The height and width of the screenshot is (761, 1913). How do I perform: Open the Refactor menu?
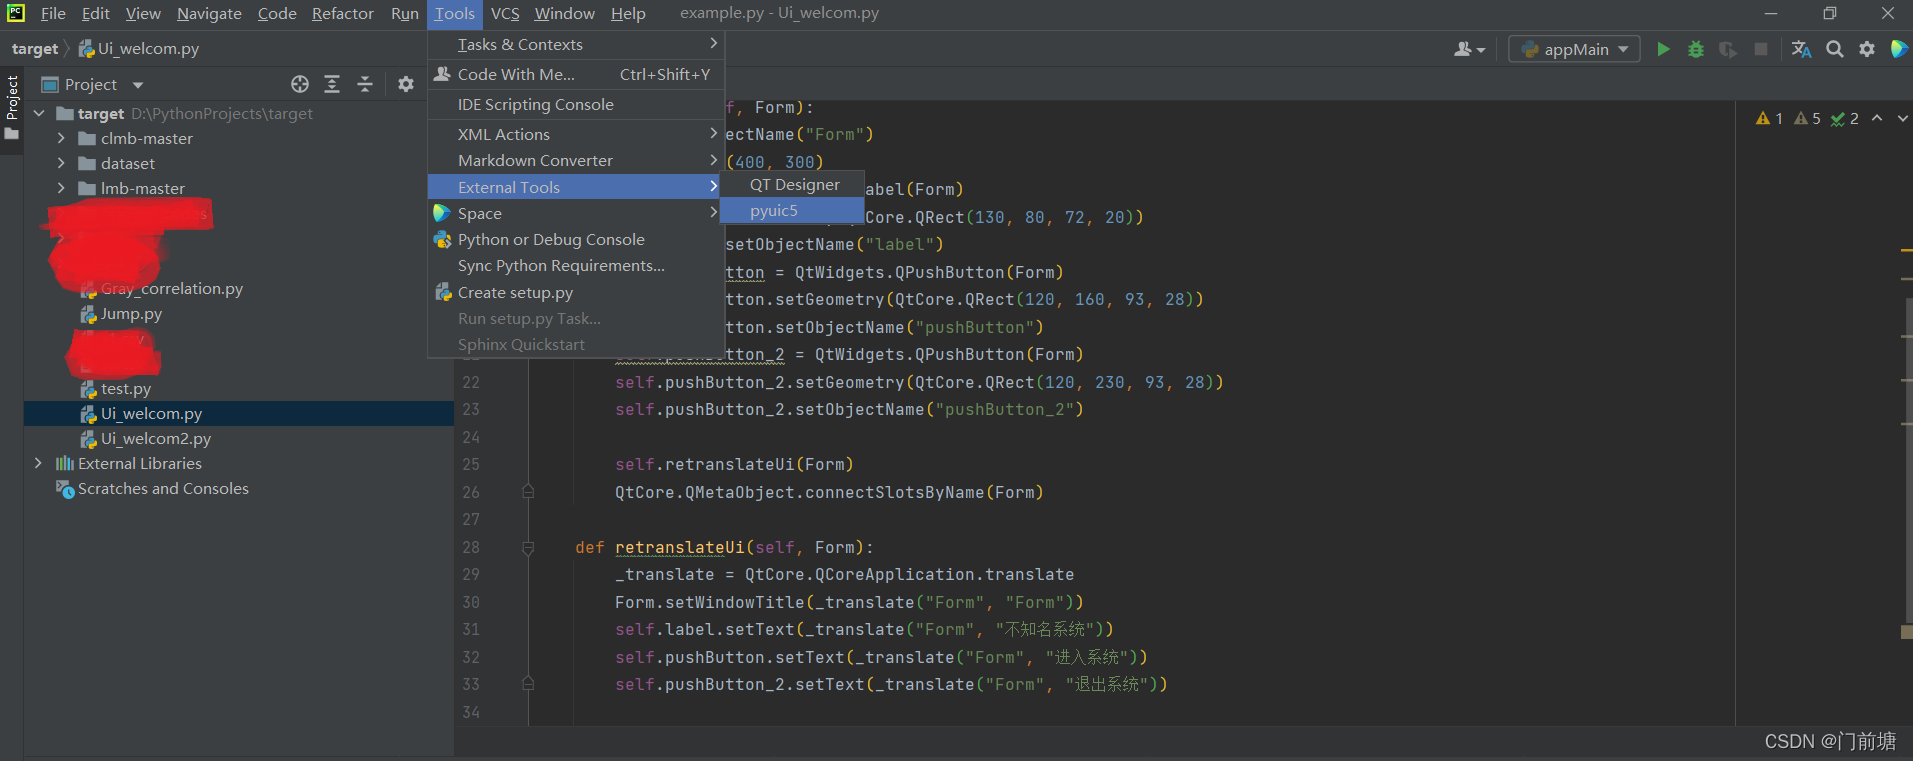343,13
